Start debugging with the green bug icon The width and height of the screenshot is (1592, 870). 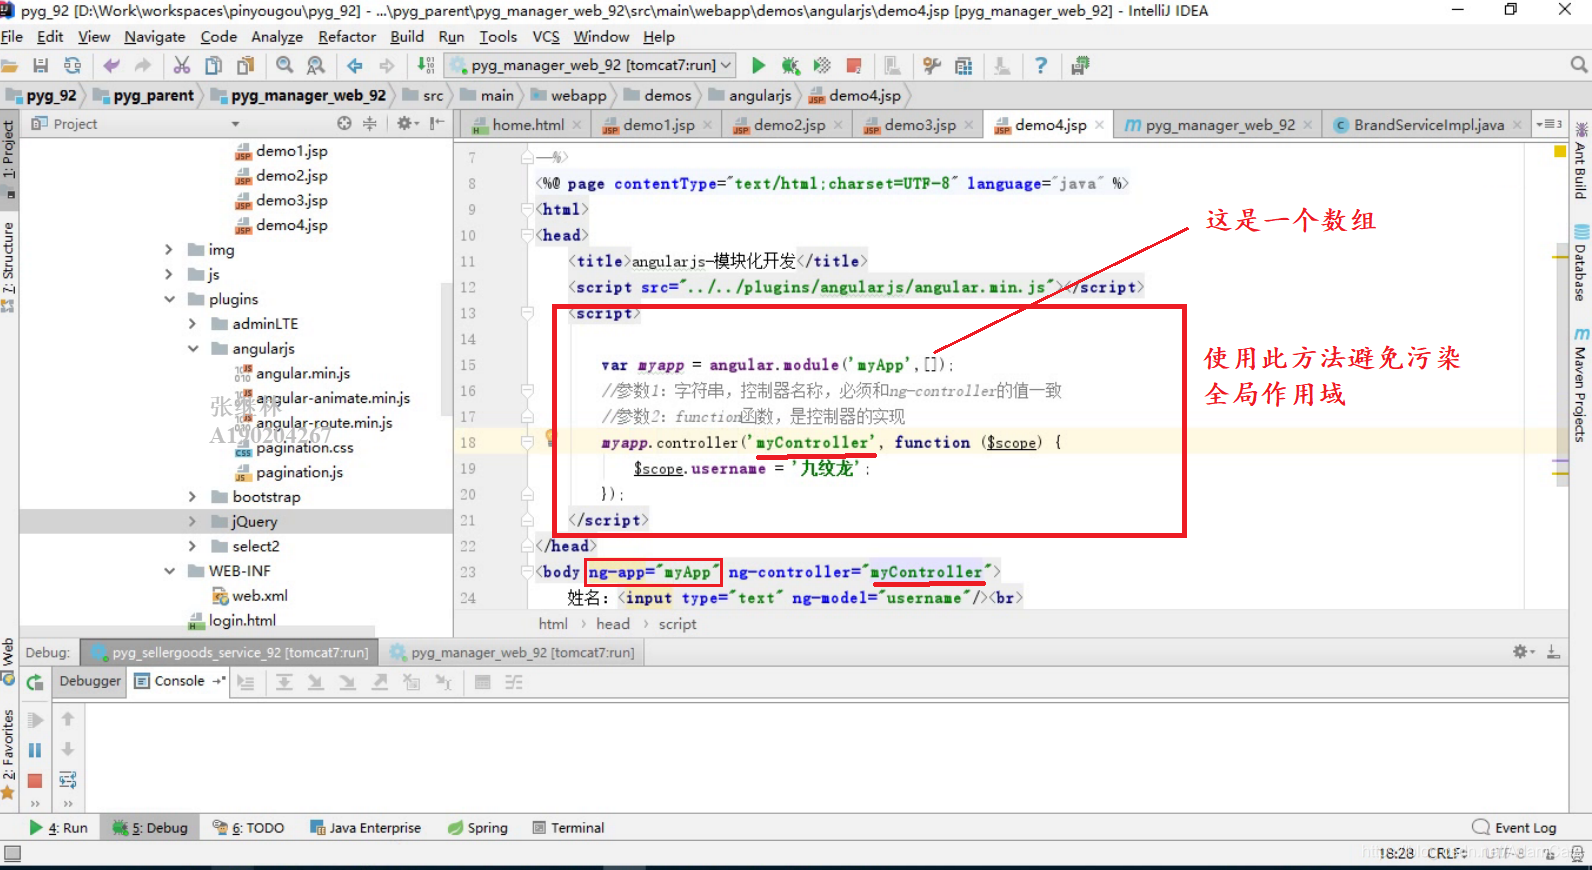tap(790, 66)
